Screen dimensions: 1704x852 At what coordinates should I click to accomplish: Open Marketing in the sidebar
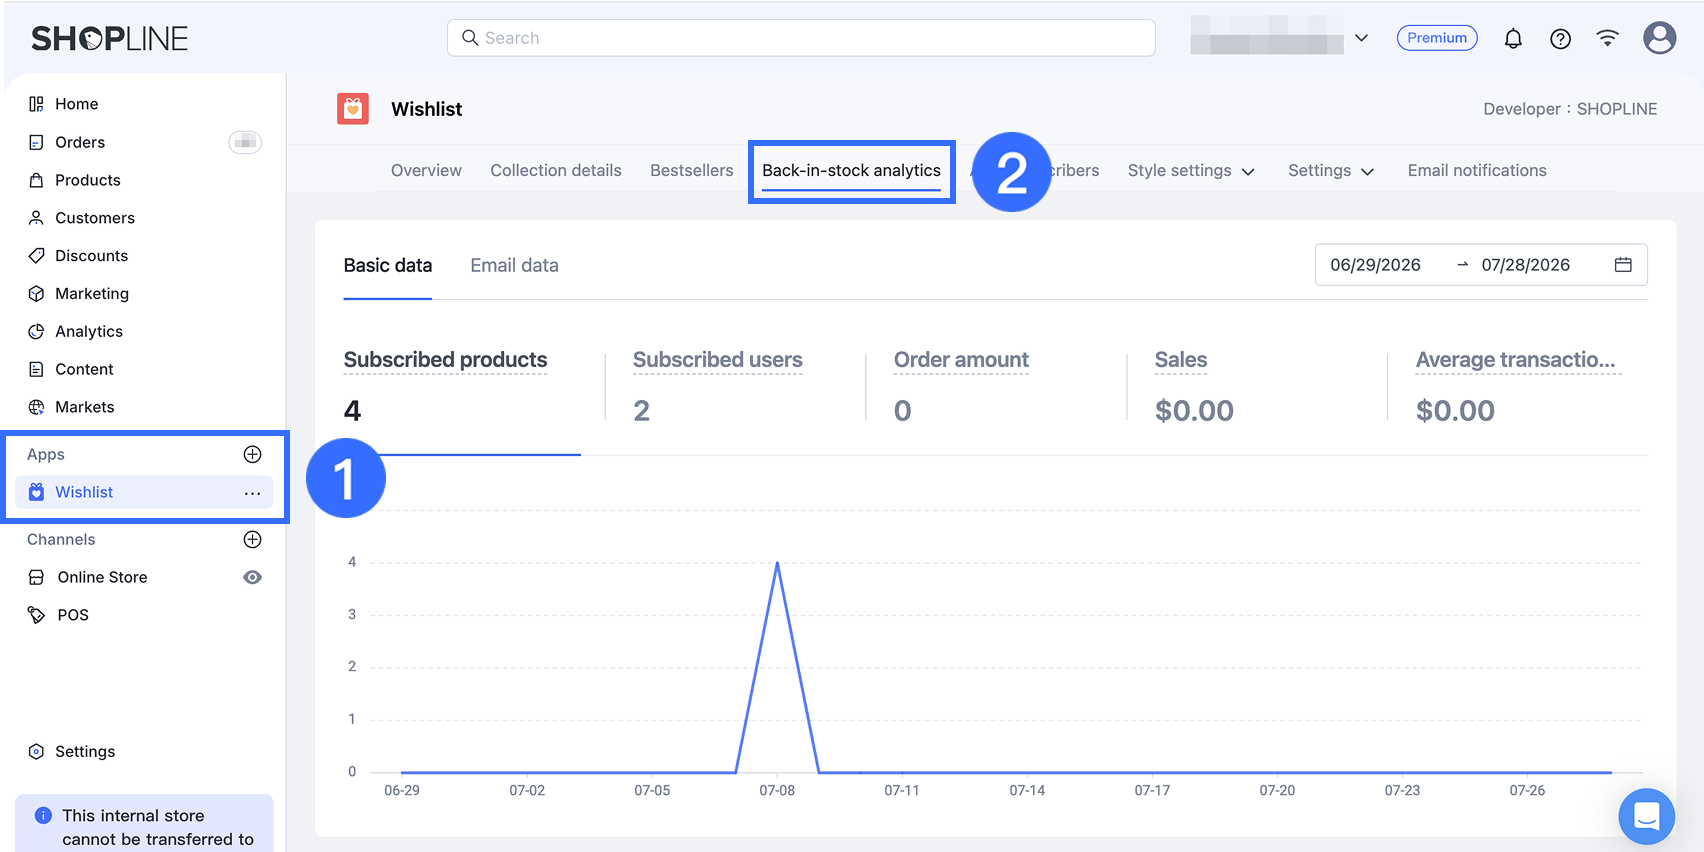click(x=92, y=294)
